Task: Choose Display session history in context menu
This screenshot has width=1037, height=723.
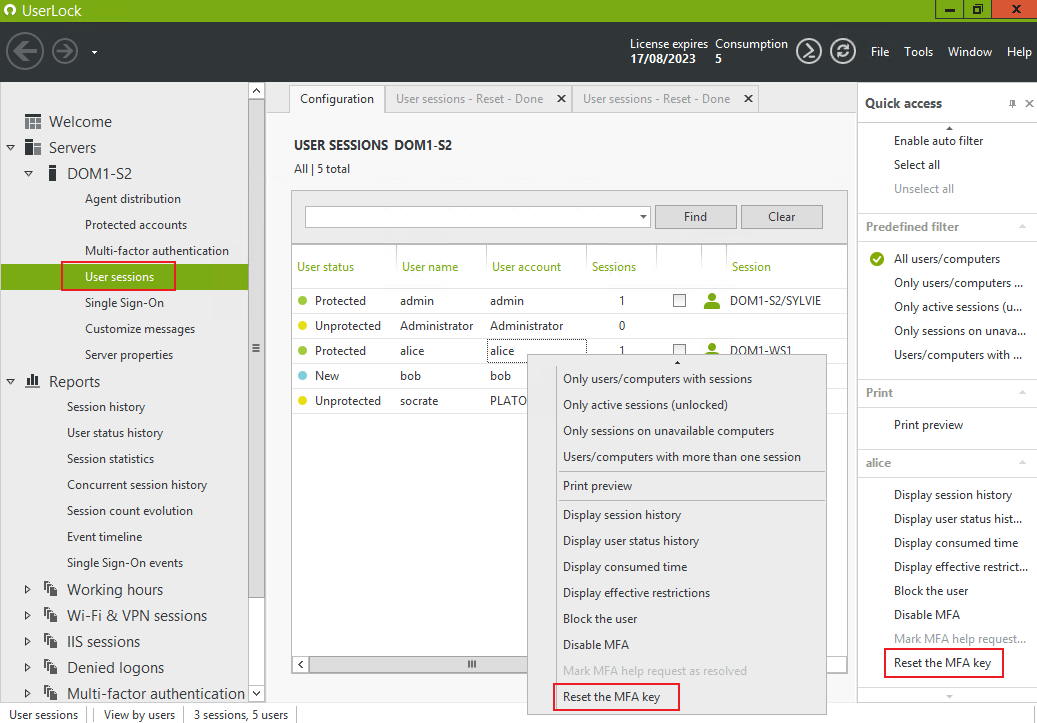Action: 622,515
